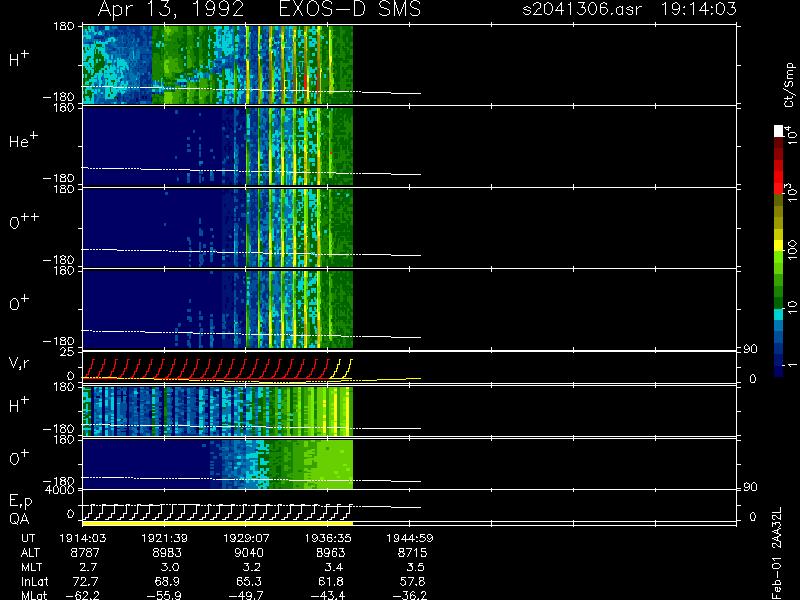Click the 'EXOS-D SMS' title text
800x600 pixels.
point(350,9)
